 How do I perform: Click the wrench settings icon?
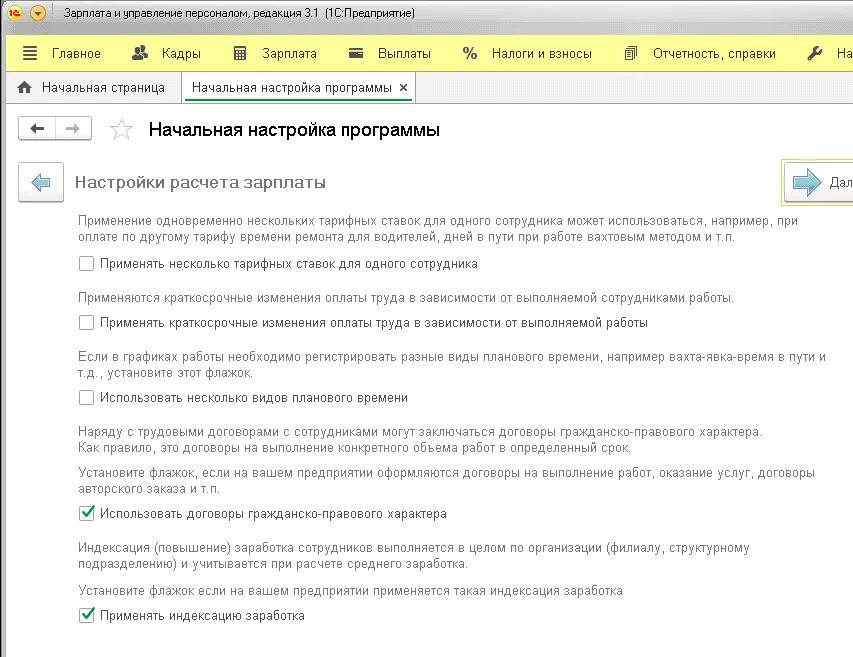(814, 53)
